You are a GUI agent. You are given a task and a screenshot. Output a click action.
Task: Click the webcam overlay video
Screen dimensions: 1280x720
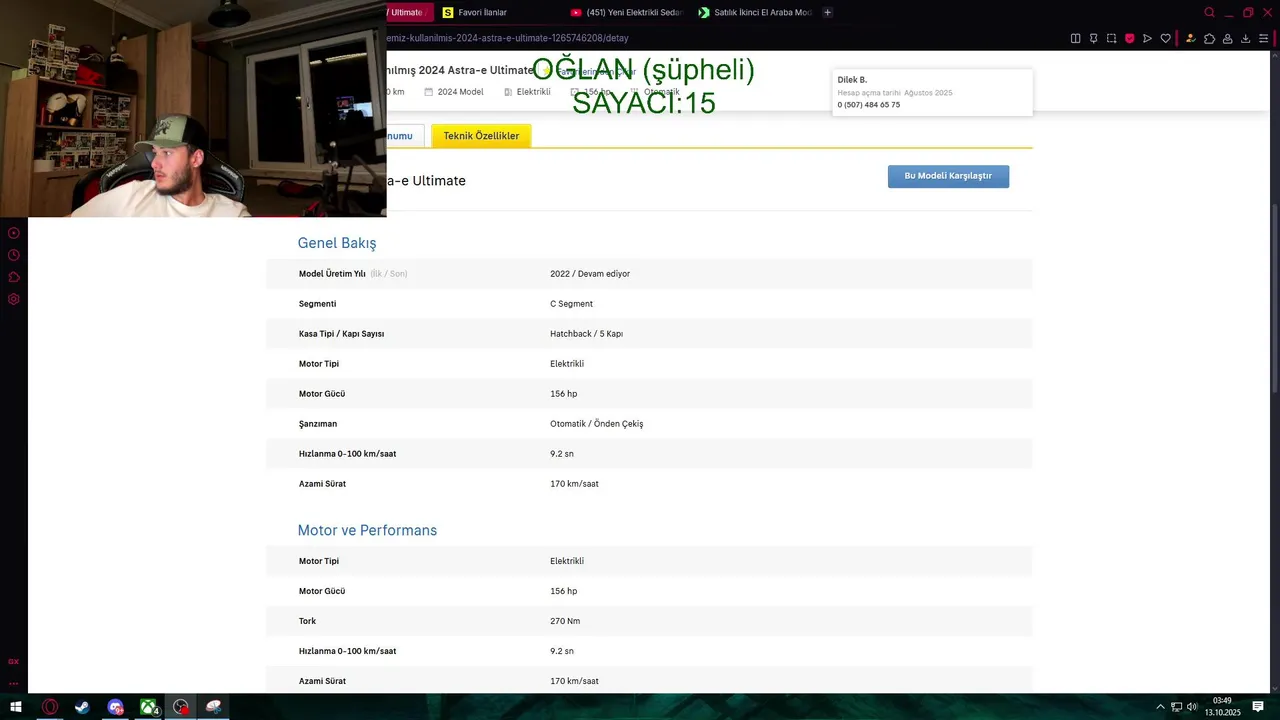click(x=193, y=108)
